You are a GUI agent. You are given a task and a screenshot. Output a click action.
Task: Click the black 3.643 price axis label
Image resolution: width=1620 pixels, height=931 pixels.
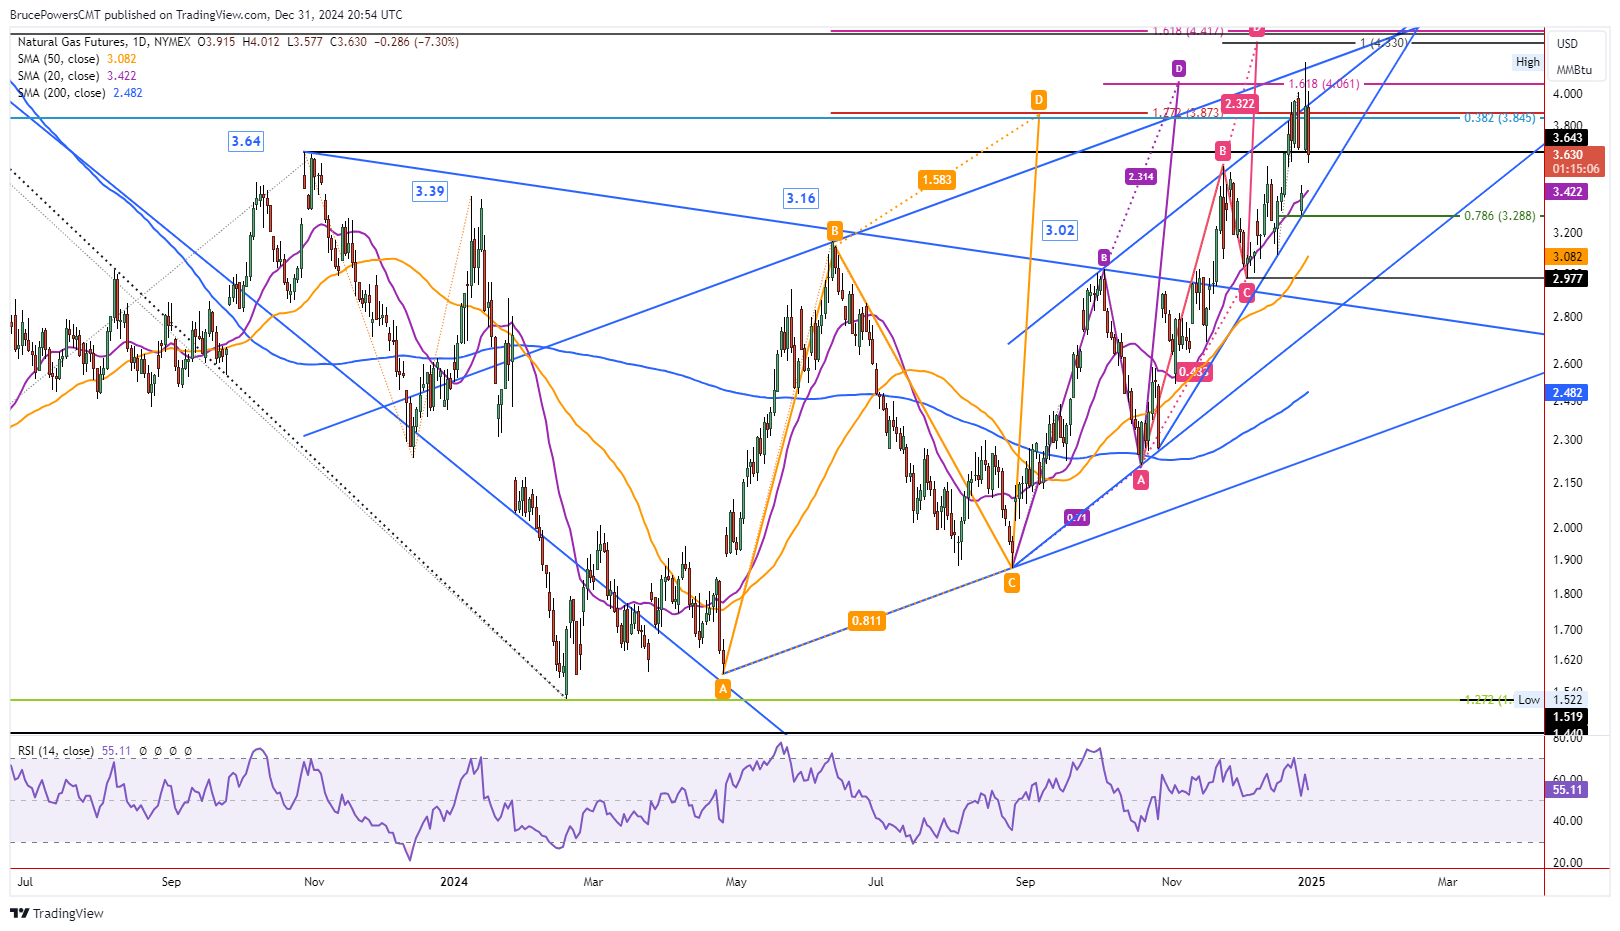1567,138
